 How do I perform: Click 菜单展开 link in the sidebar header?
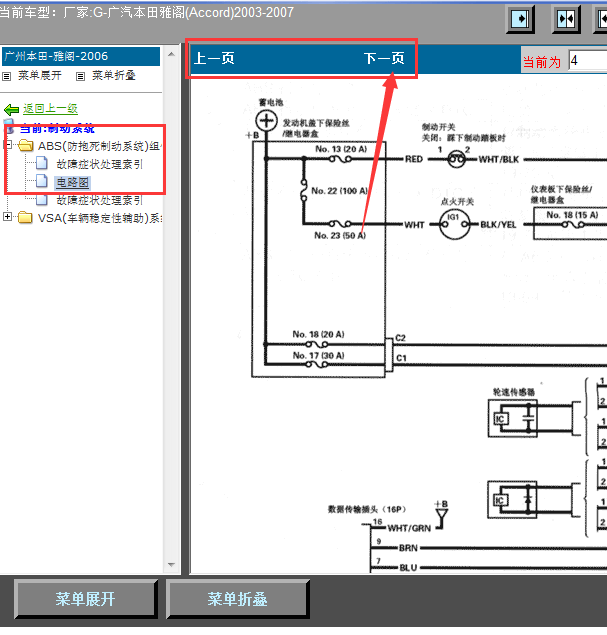point(40,75)
